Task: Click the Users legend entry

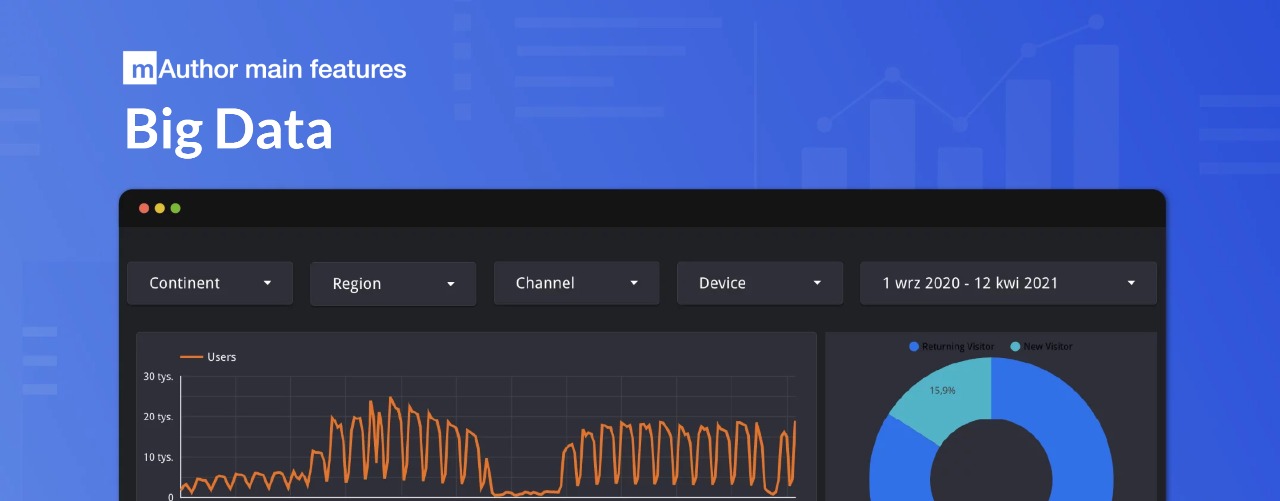Action: click(208, 357)
